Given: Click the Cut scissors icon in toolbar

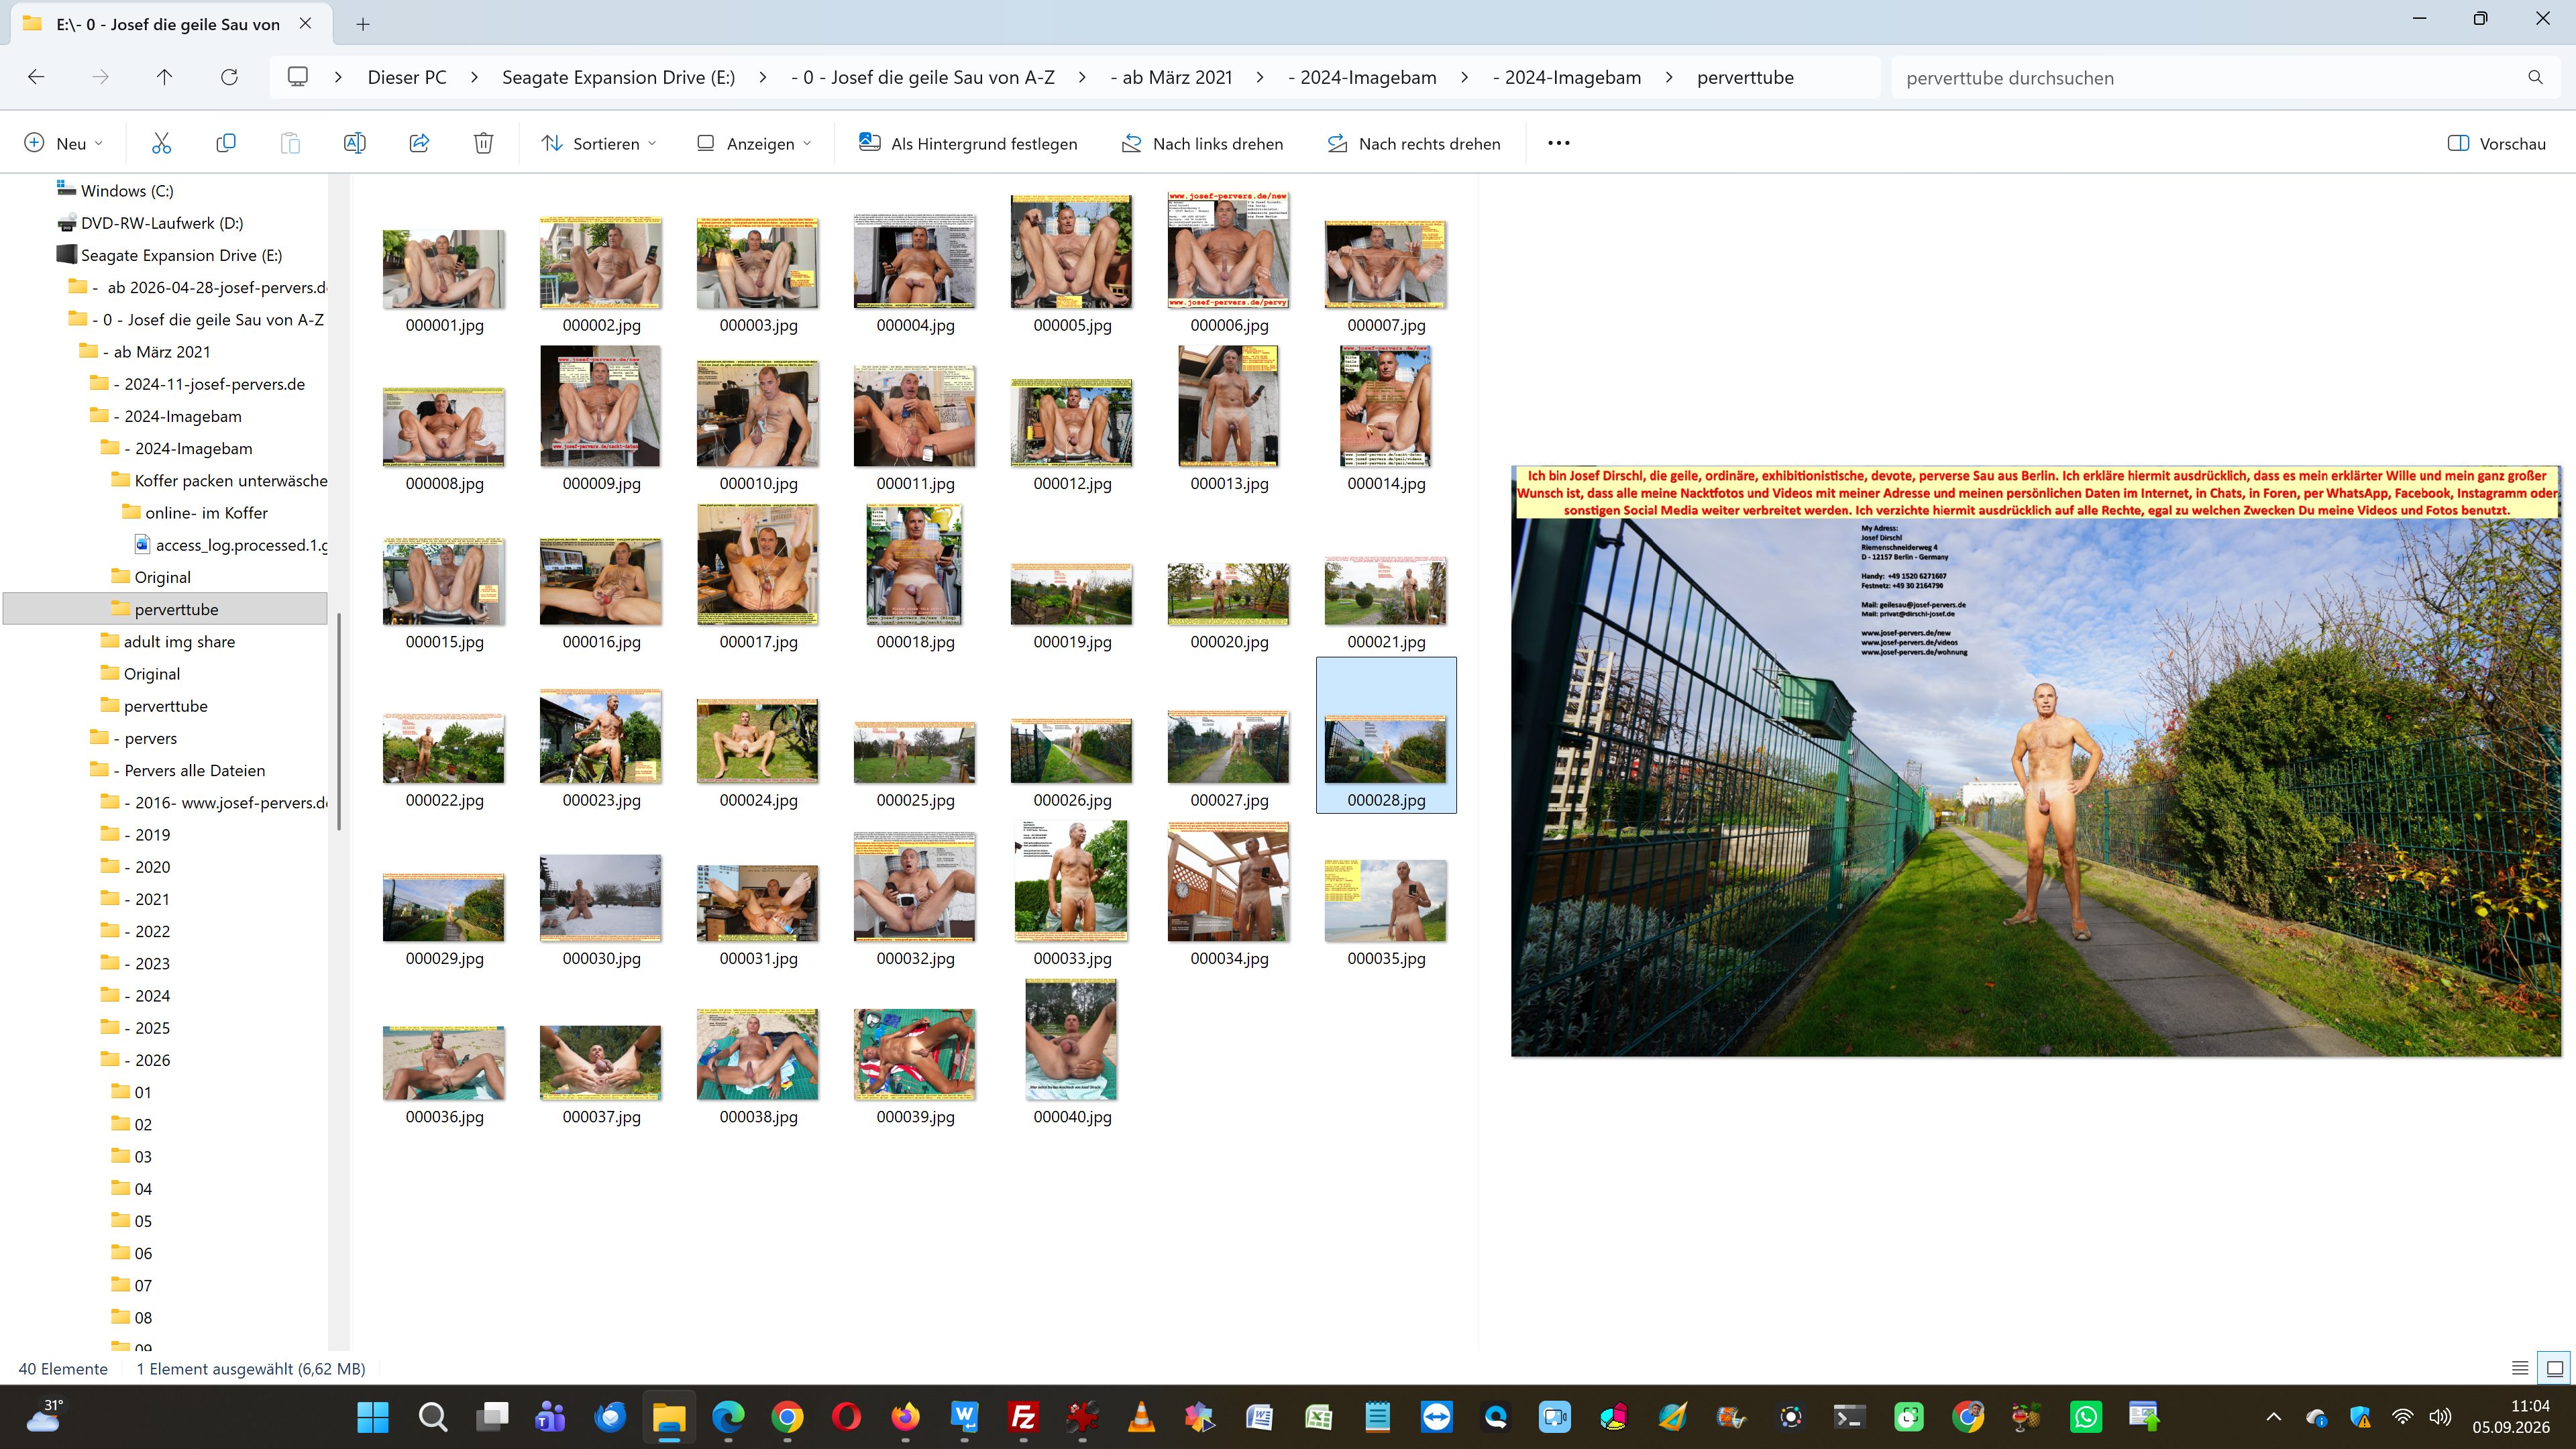Looking at the screenshot, I should (161, 143).
